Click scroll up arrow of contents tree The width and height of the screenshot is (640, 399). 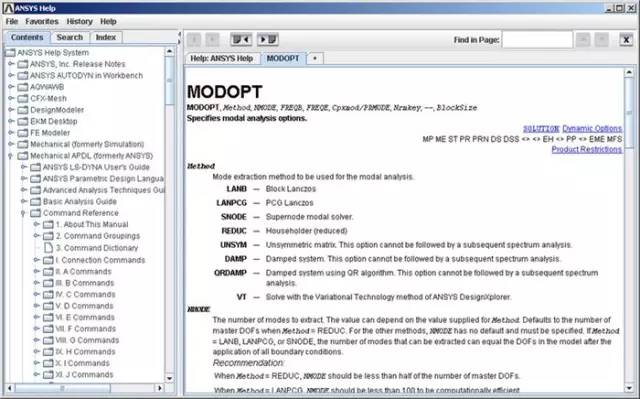169,51
